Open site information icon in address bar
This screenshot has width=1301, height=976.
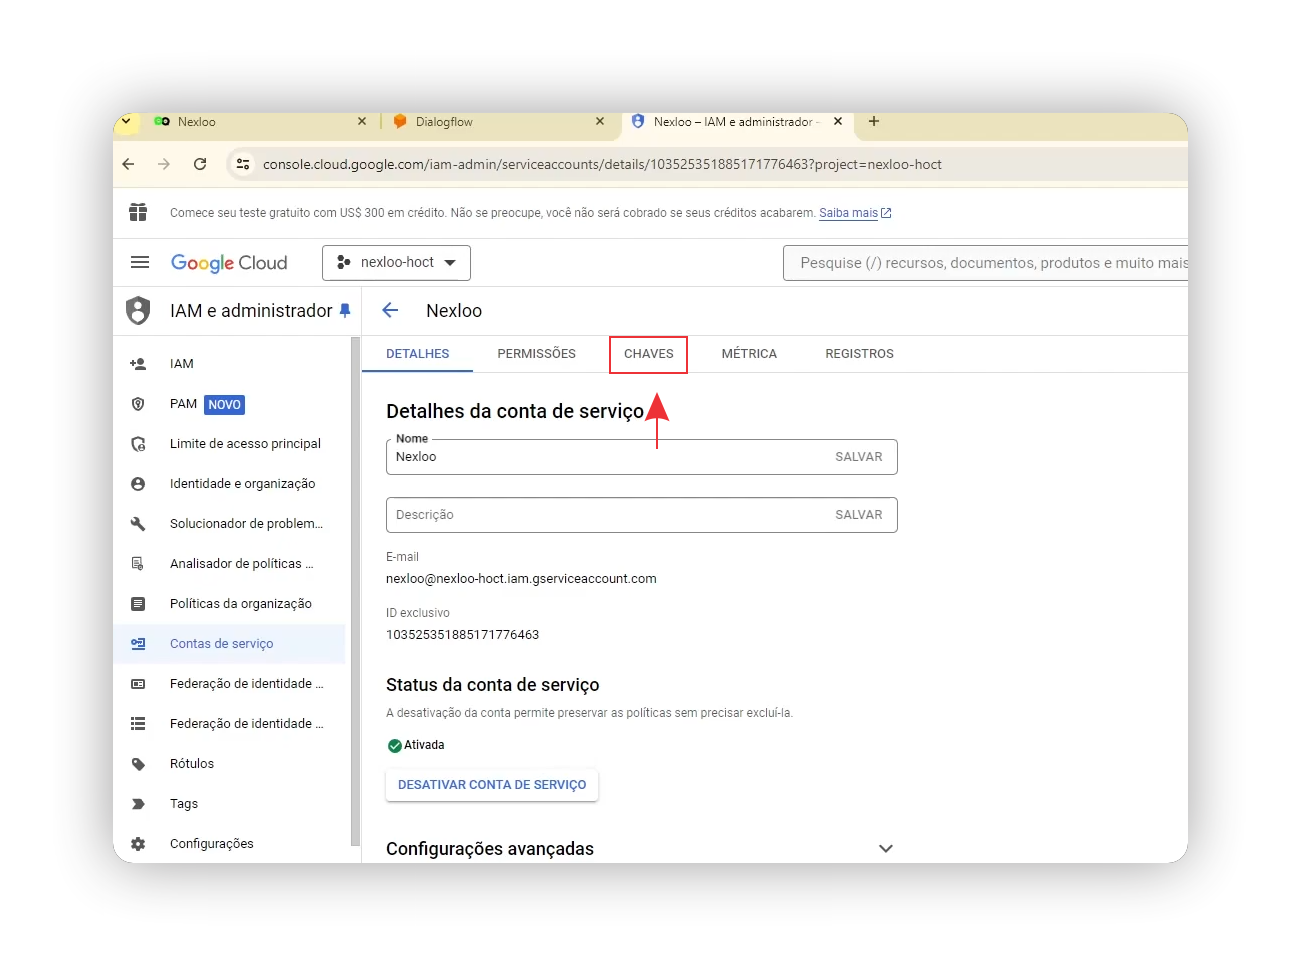[242, 164]
